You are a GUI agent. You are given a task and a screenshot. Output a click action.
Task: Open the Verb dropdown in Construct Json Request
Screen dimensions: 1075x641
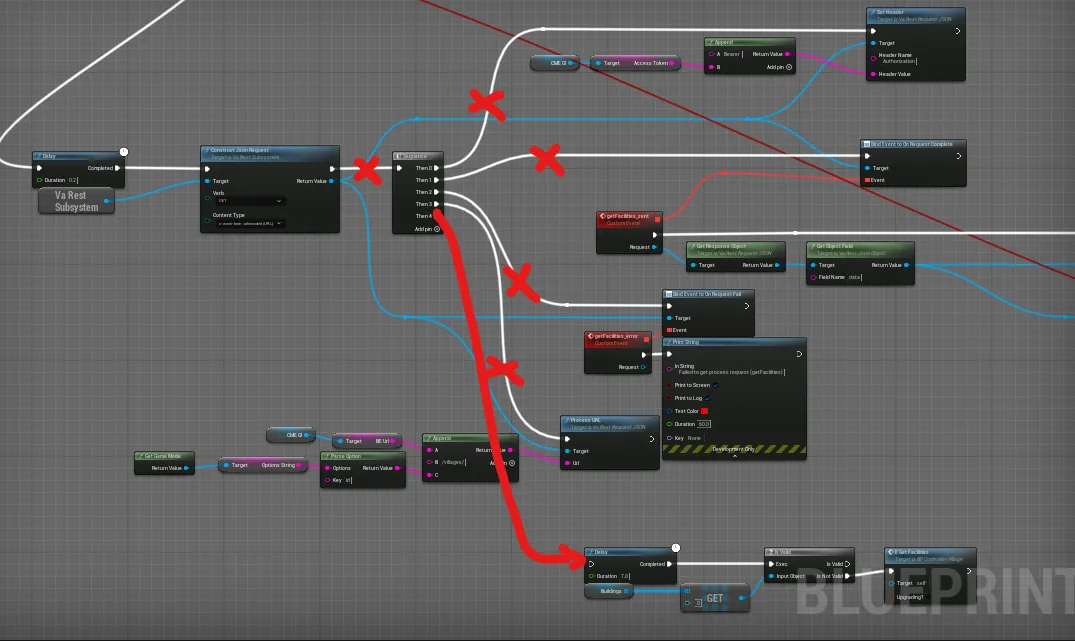click(248, 200)
